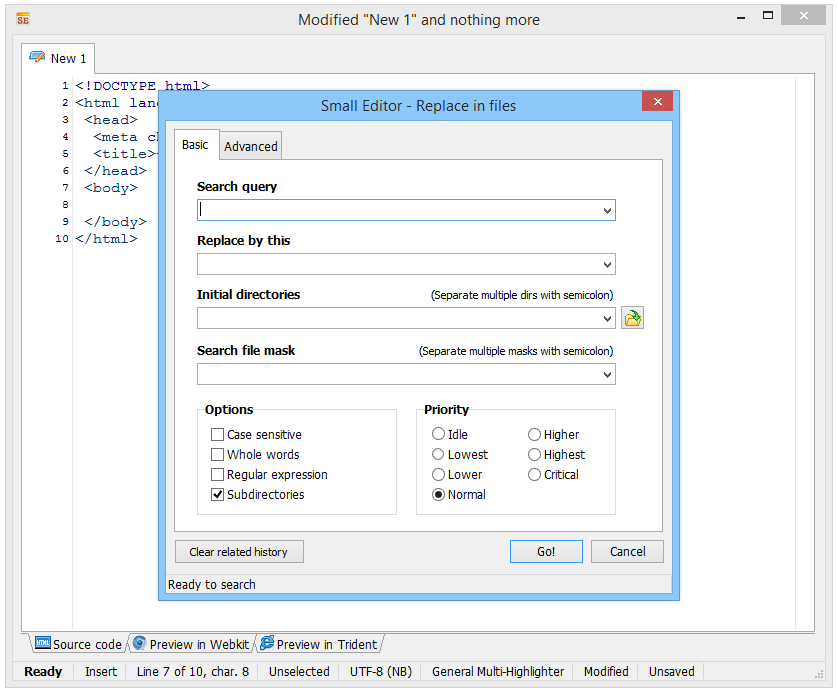Switch to Preview in Webkit tab
This screenshot has height=692, width=838.
tap(192, 644)
